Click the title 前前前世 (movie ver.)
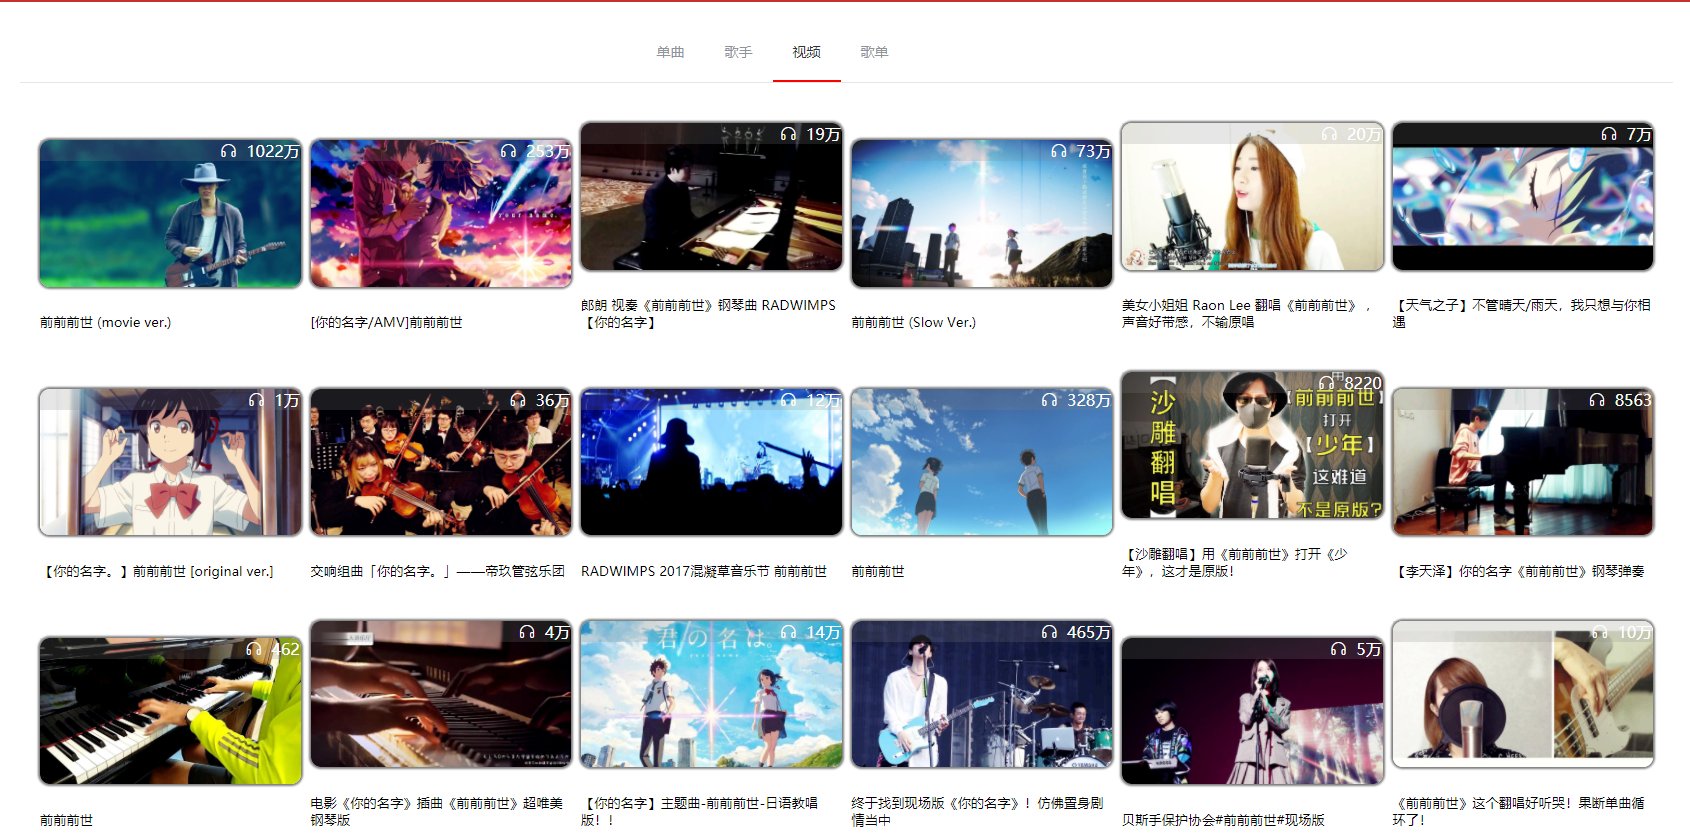Viewport: 1690px width, 833px height. point(105,322)
